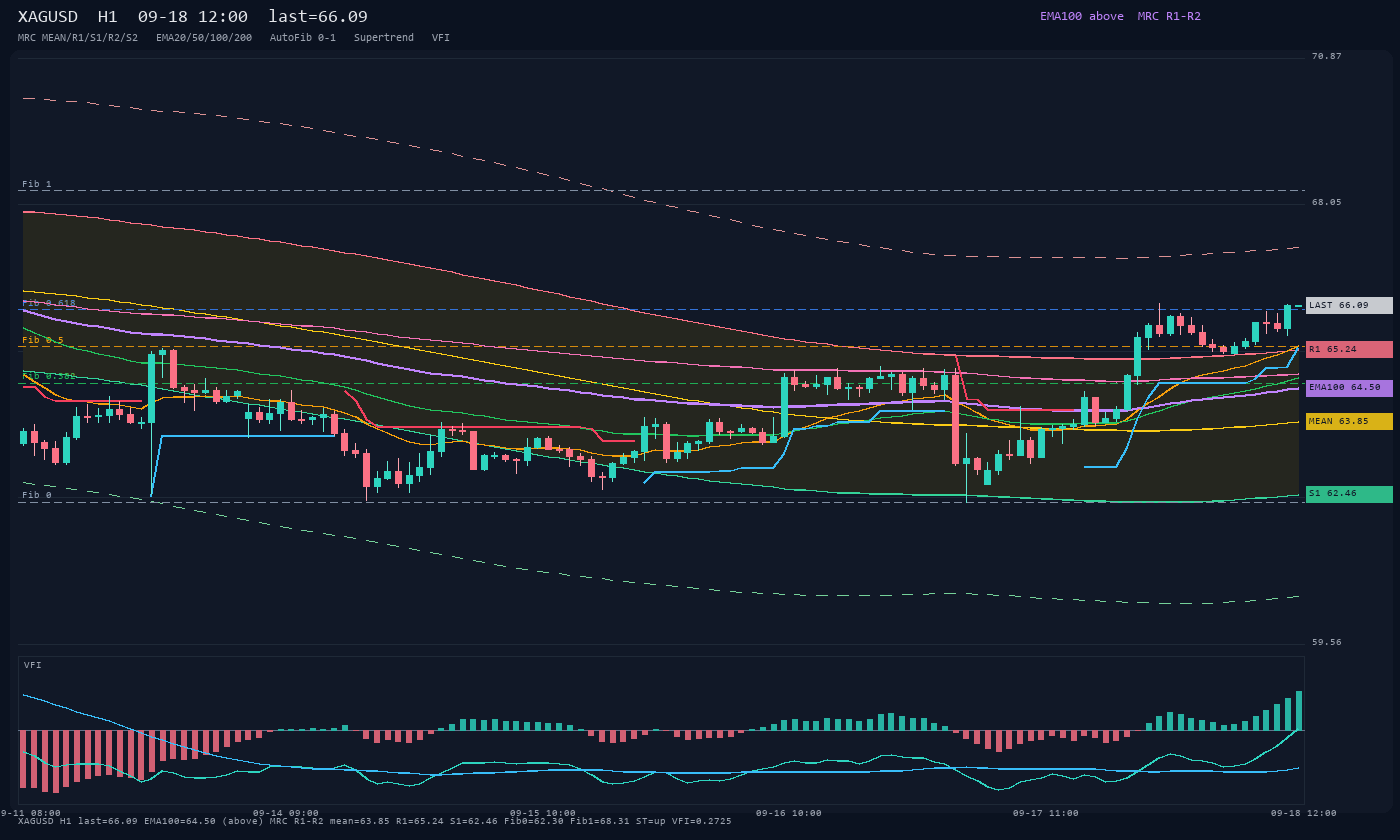Image resolution: width=1400 pixels, height=840 pixels.
Task: Click the purple 'EMA100 above' status text
Action: 1082,16
